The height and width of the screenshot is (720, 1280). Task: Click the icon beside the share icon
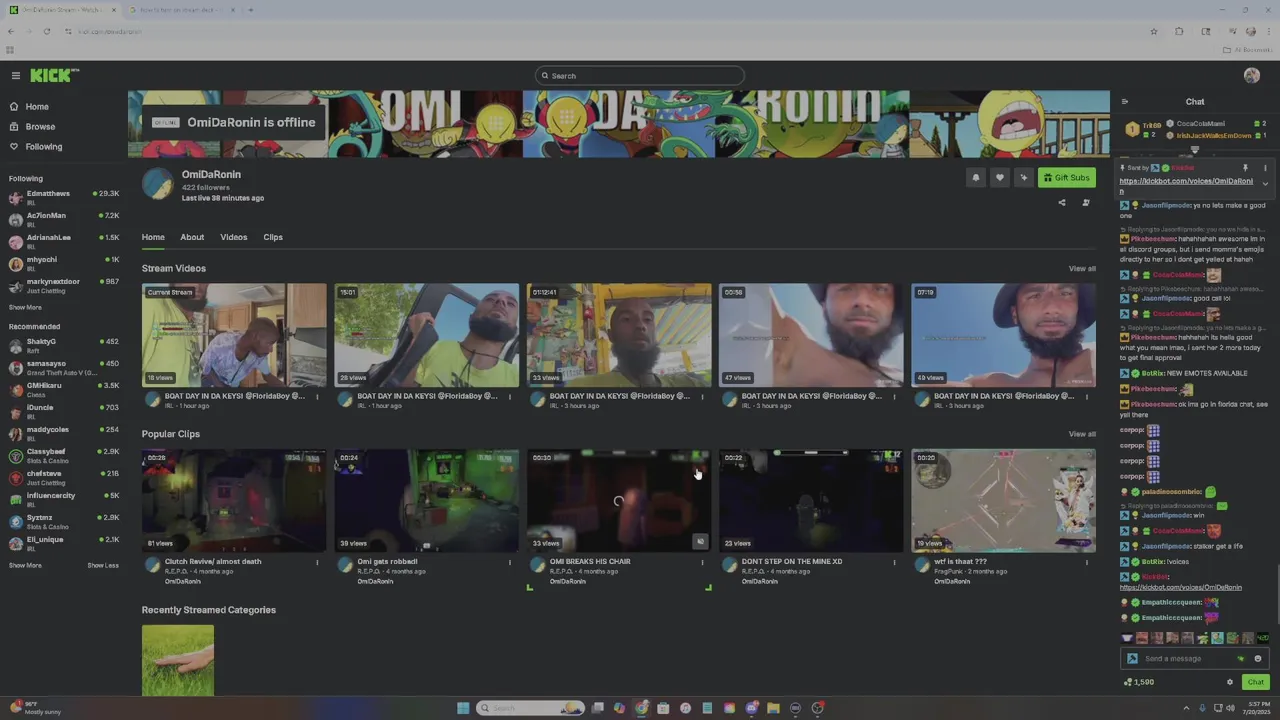1086,203
